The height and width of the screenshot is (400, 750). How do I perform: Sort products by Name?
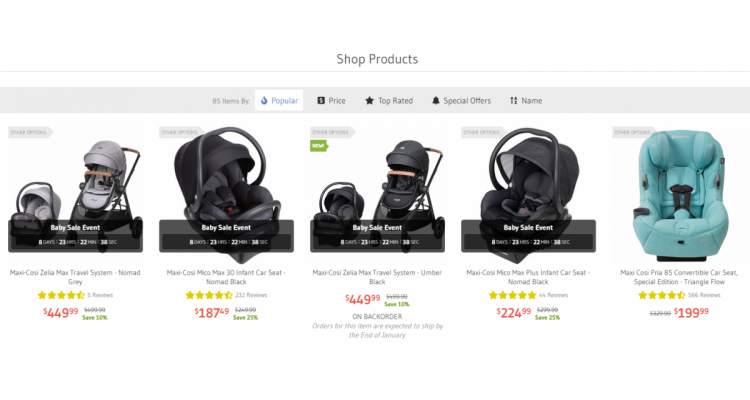[x=526, y=100]
